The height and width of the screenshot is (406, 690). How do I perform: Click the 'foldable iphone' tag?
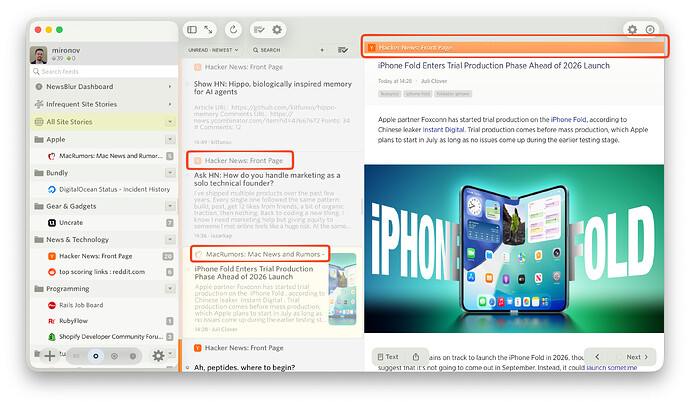(453, 94)
